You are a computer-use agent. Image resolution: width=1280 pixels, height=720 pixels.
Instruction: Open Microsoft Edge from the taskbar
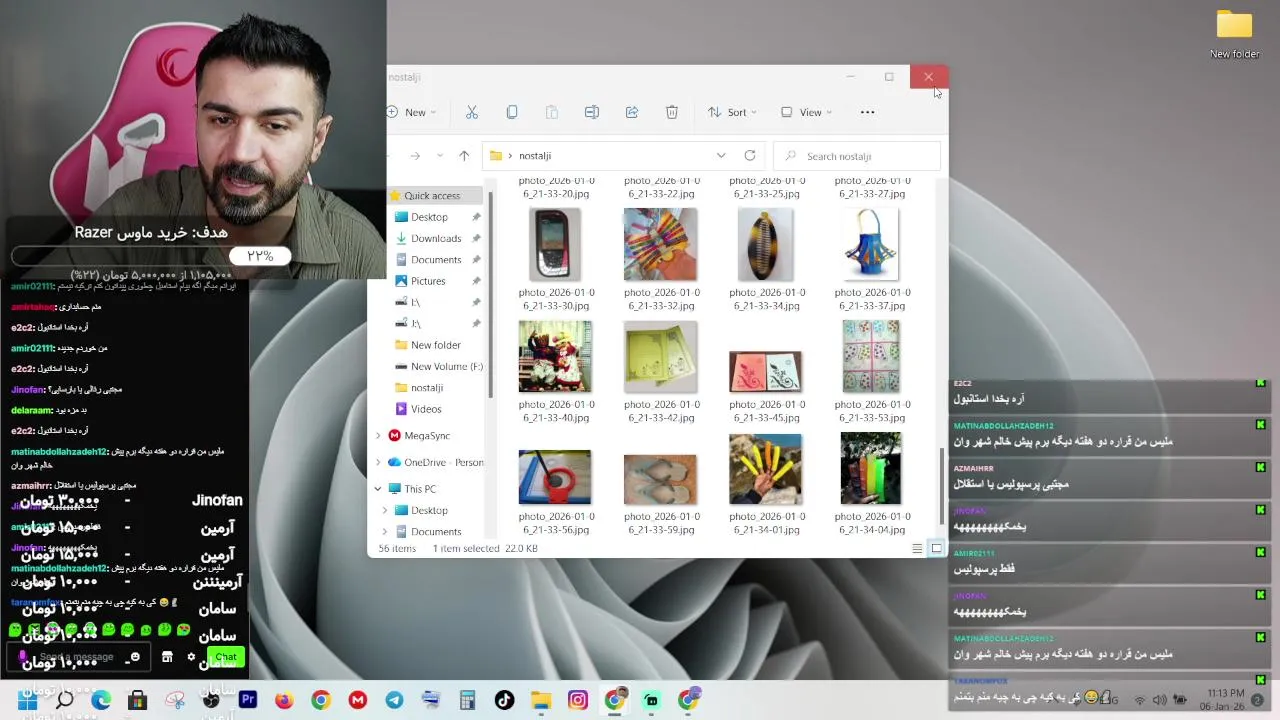pos(101,700)
